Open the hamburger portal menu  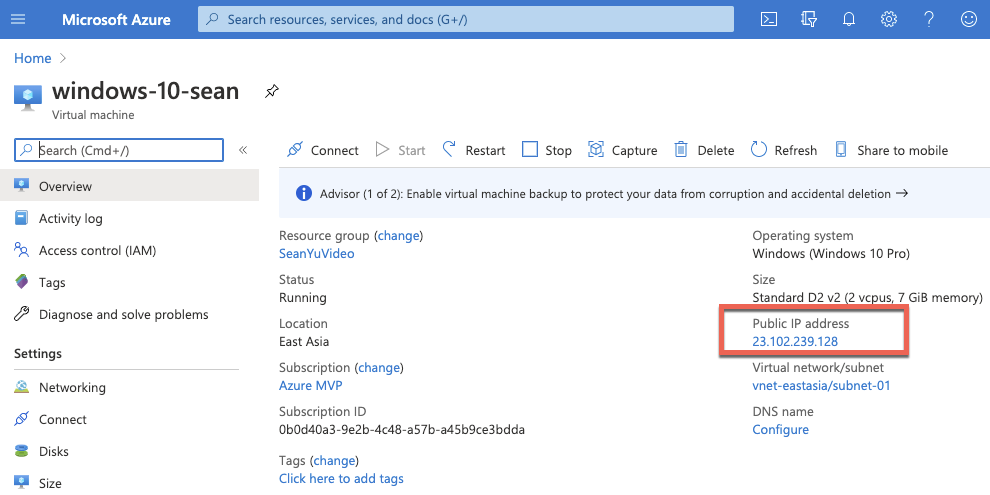click(18, 19)
